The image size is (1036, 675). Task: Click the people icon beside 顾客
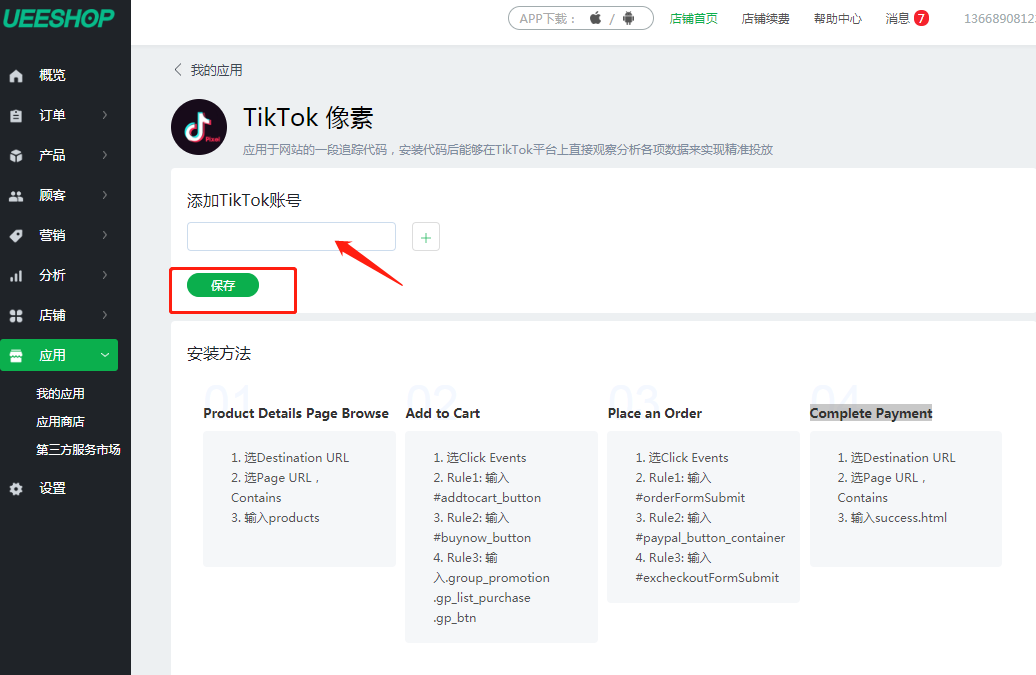pos(17,196)
